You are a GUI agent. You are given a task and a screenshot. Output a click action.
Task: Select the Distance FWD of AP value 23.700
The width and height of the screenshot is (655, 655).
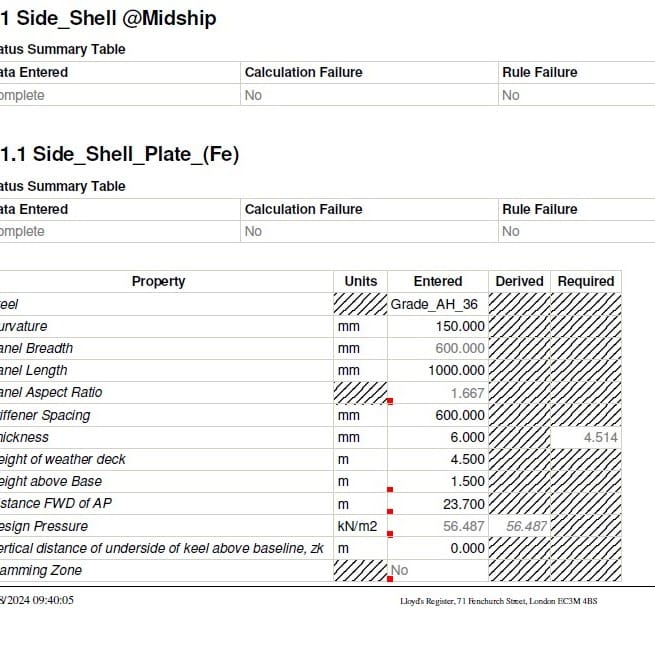463,503
